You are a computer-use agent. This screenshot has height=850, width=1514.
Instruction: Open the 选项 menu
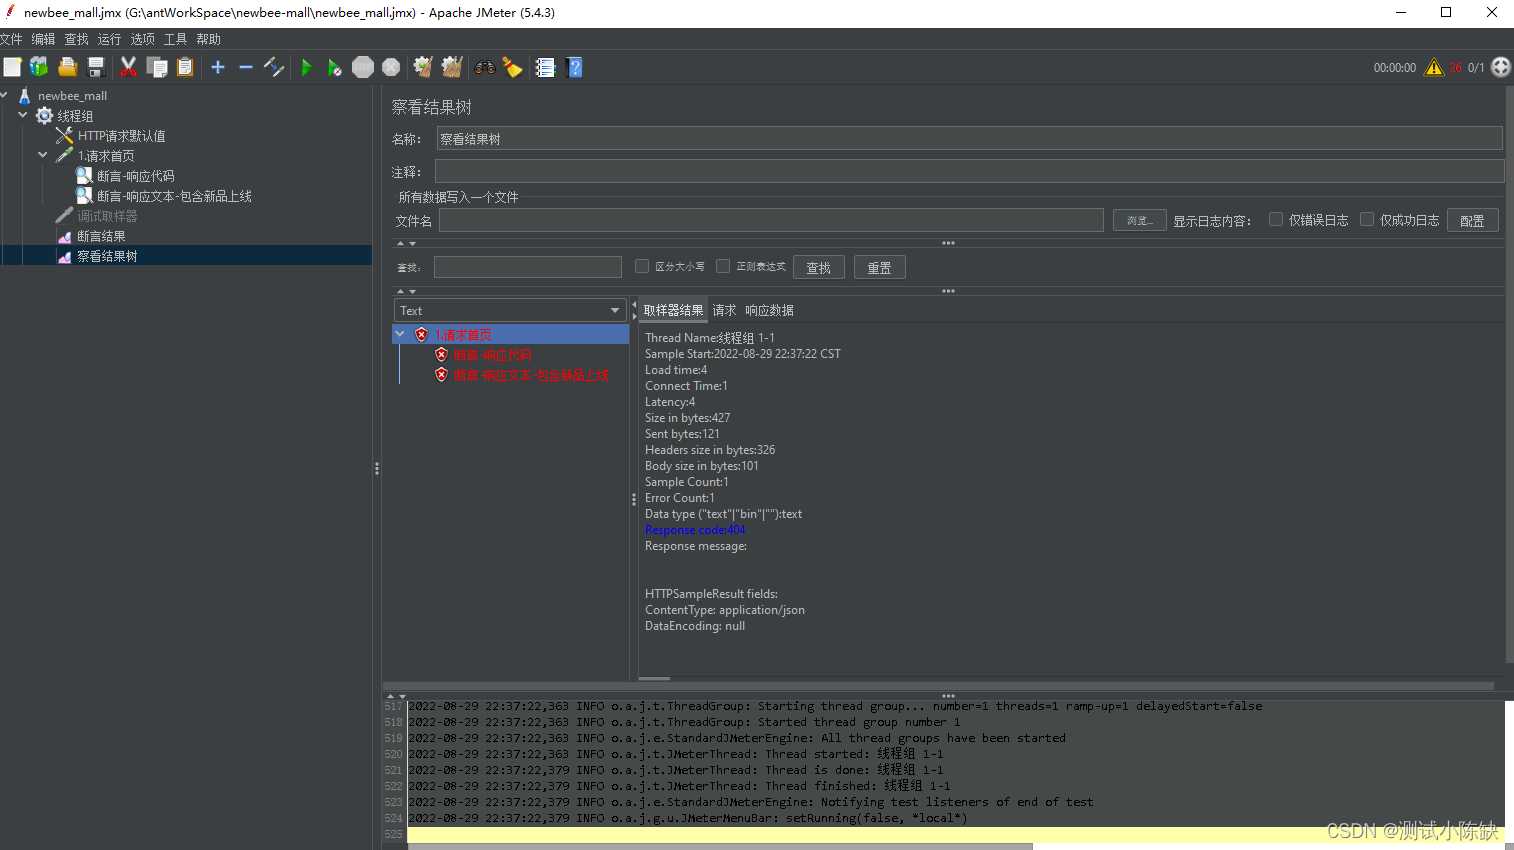142,39
